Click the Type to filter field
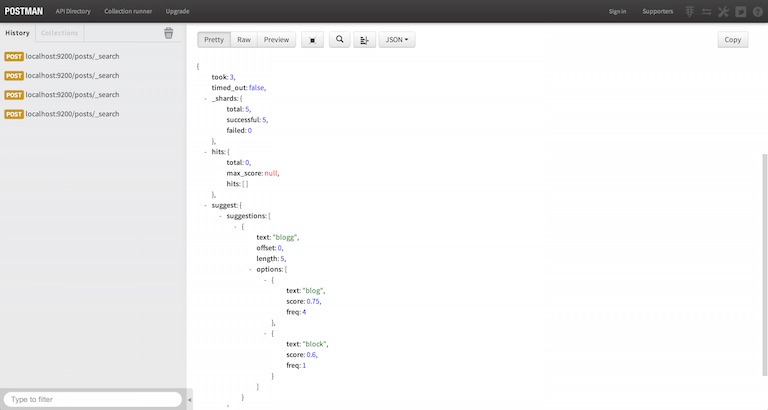This screenshot has width=768, height=410. (x=92, y=399)
